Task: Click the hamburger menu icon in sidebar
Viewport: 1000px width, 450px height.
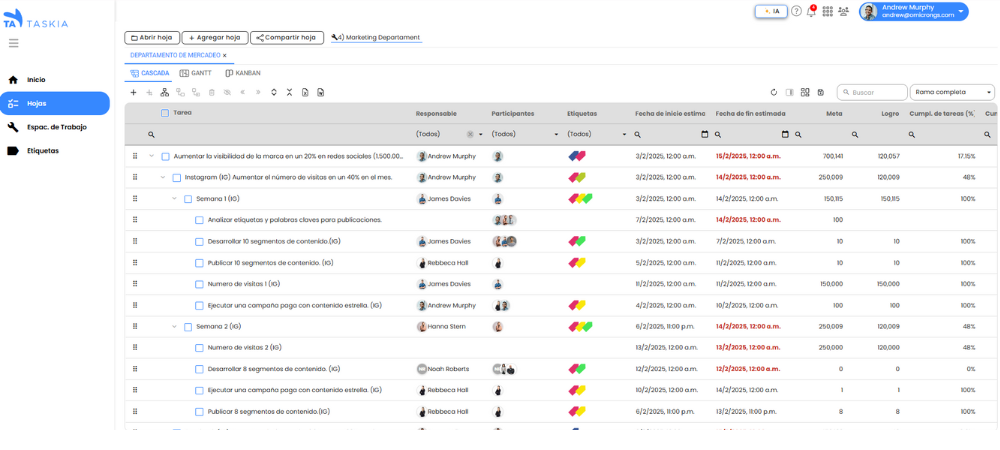Action: (13, 43)
